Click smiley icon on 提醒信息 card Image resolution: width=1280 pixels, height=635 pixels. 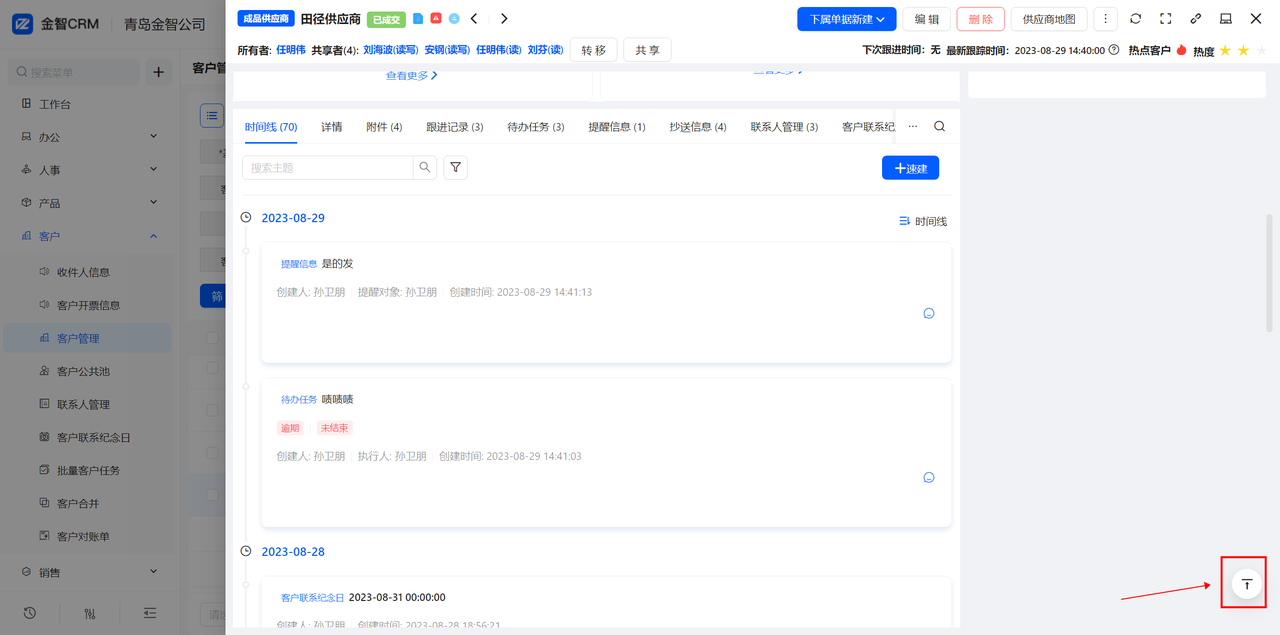pyautogui.click(x=928, y=313)
